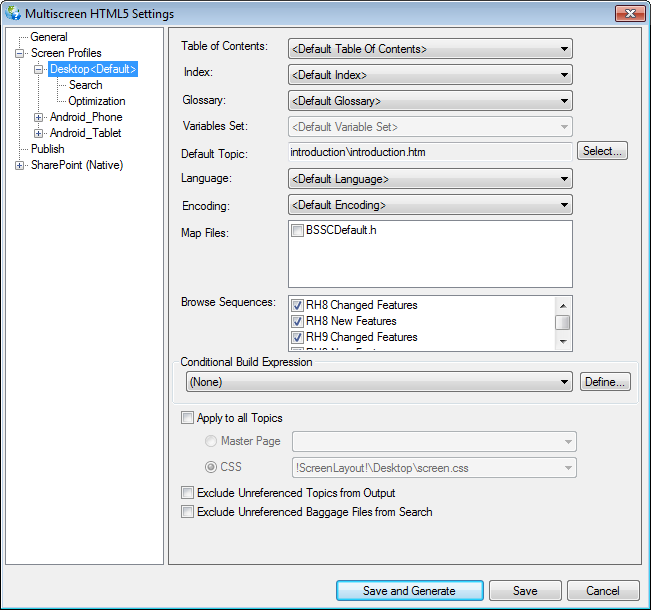Collapse the Desktop<Default> tree node

pyautogui.click(x=39, y=69)
